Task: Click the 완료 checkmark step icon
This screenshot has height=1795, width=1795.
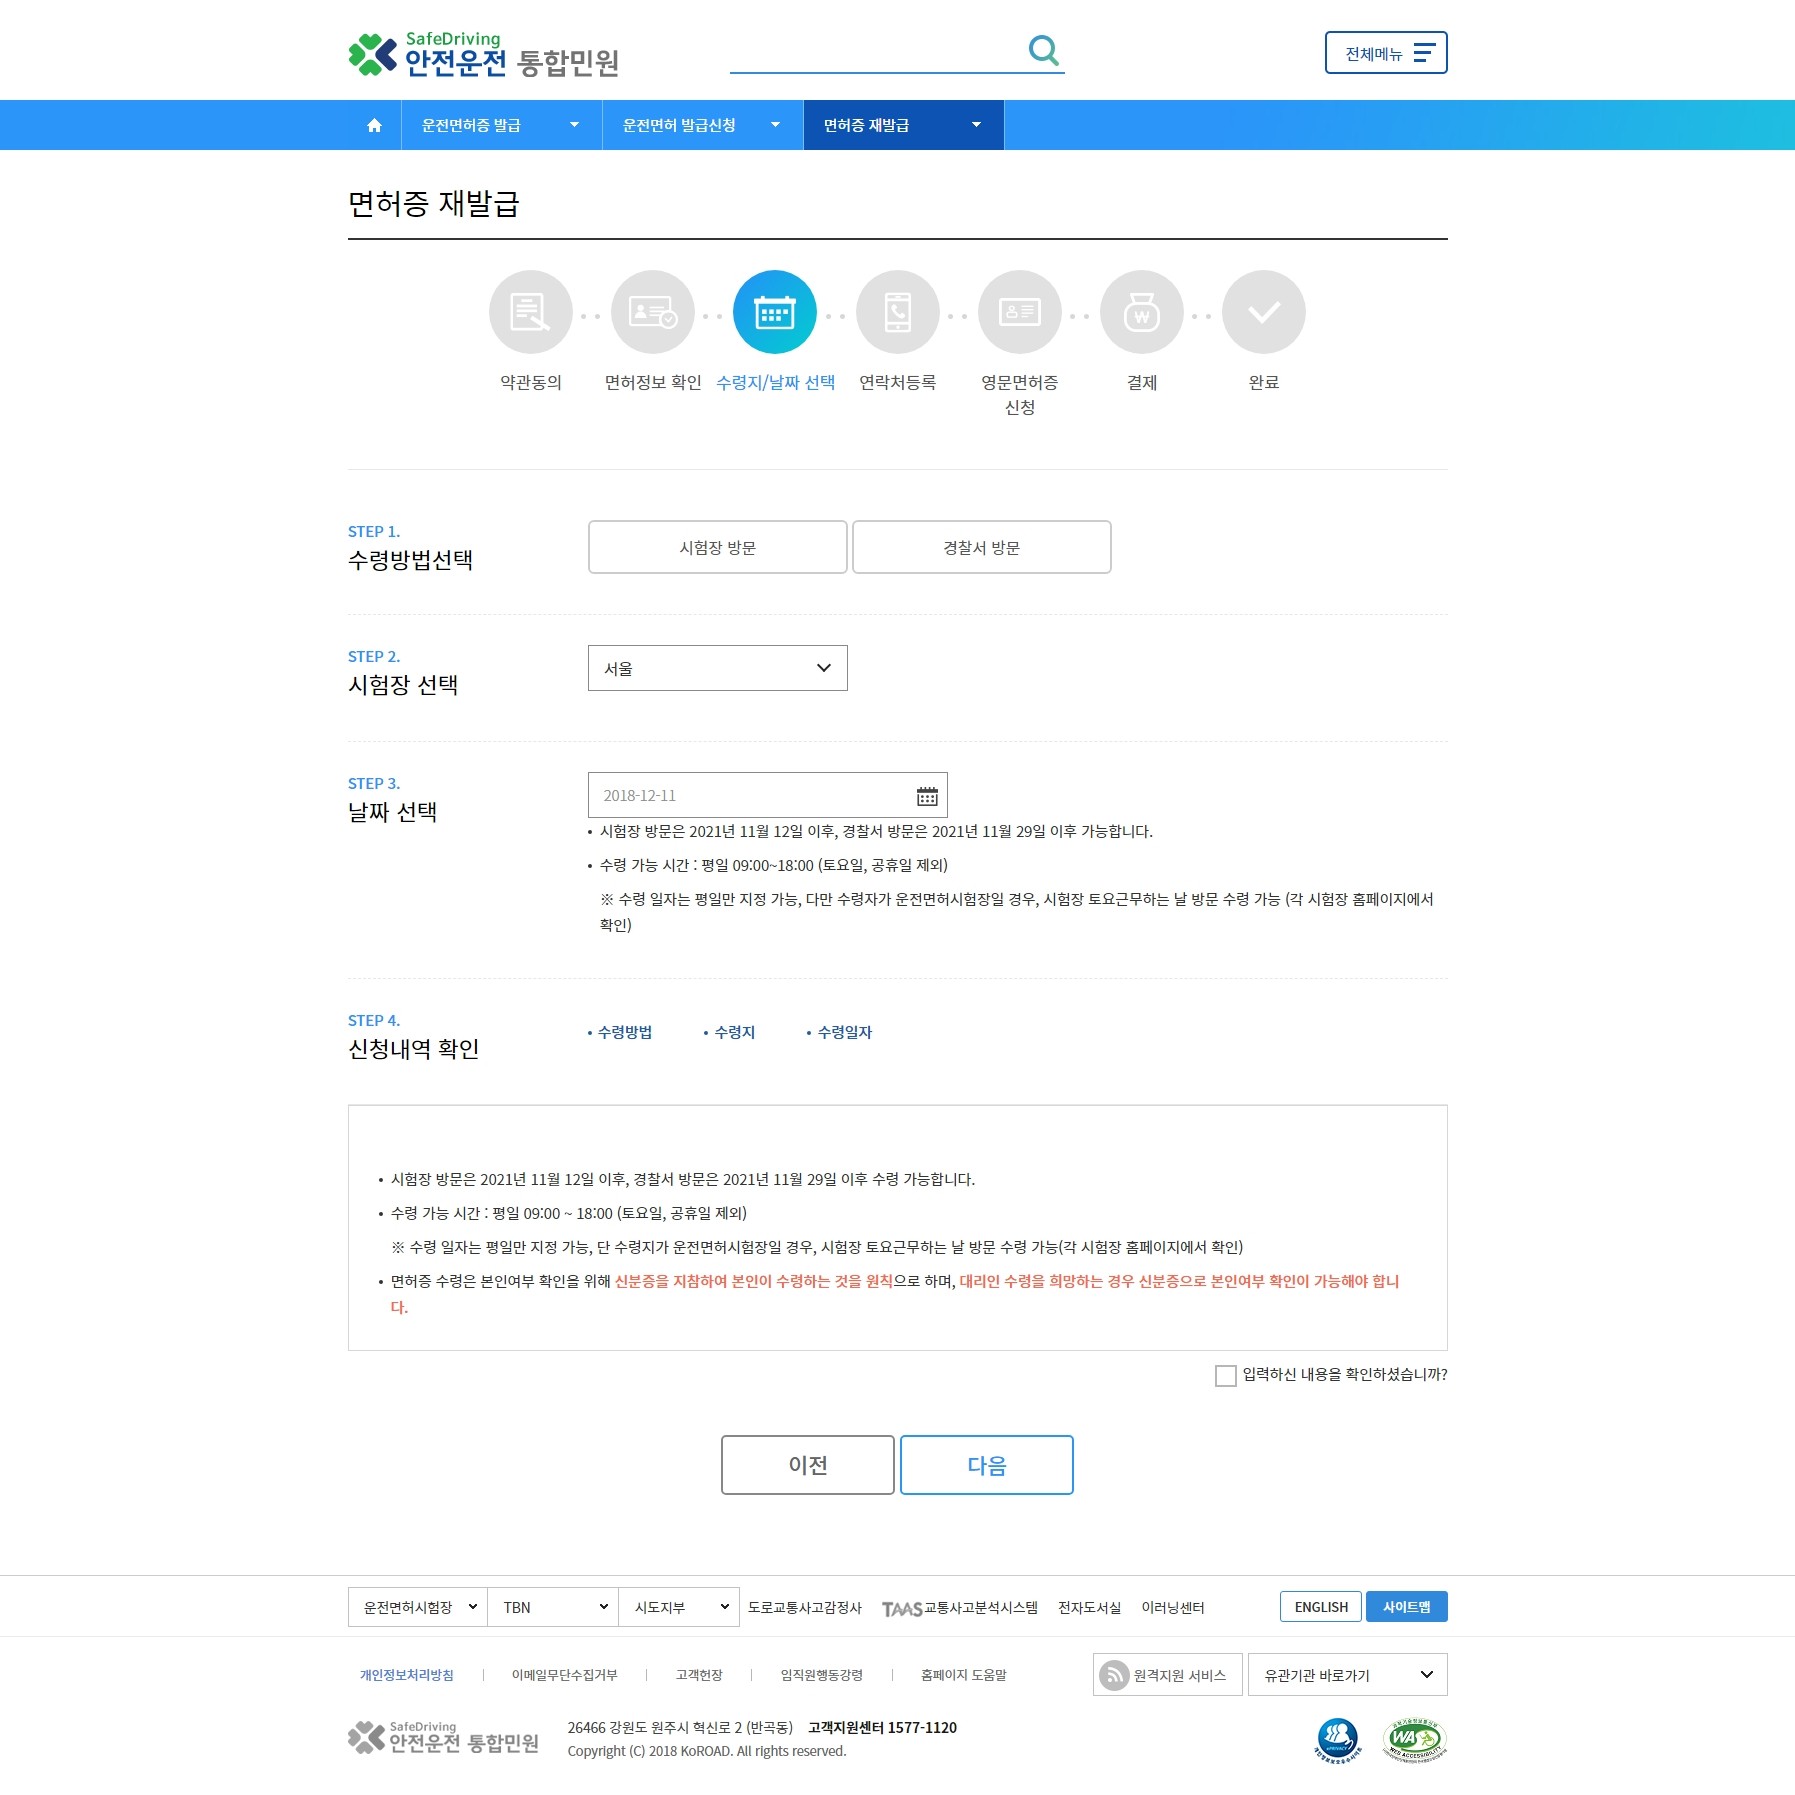Action: [1264, 312]
